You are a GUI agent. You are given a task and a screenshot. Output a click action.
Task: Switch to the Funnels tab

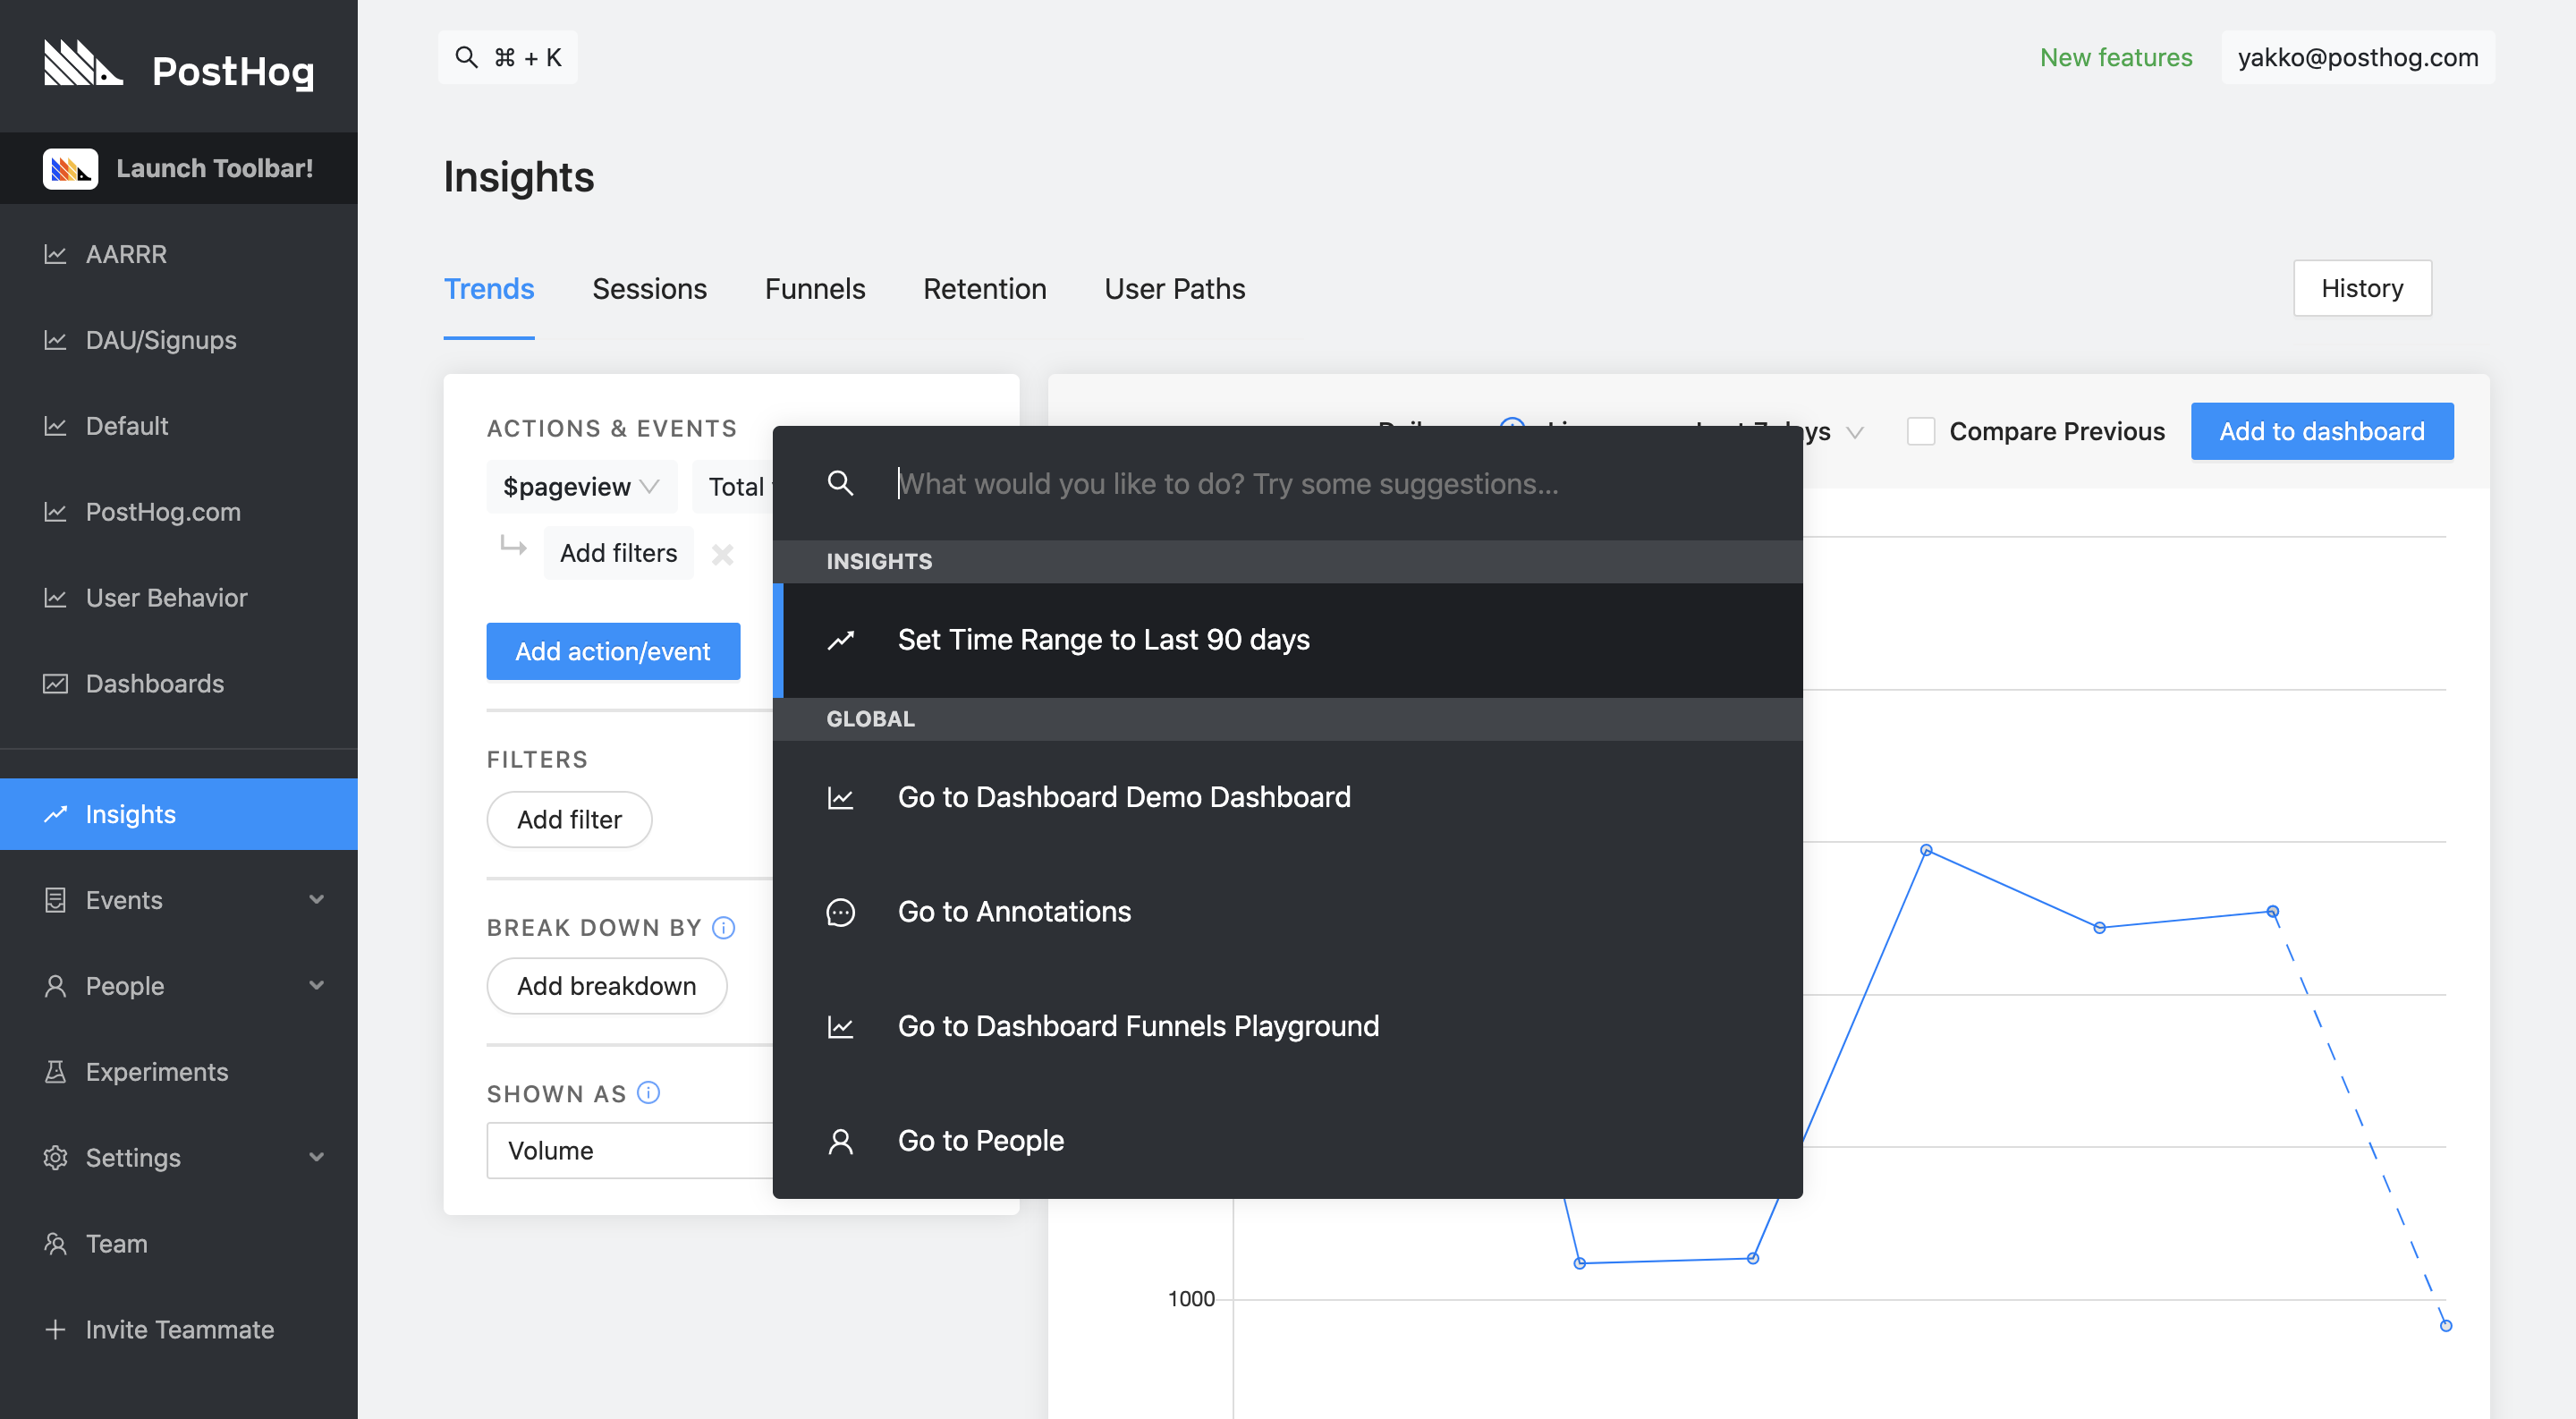[814, 289]
